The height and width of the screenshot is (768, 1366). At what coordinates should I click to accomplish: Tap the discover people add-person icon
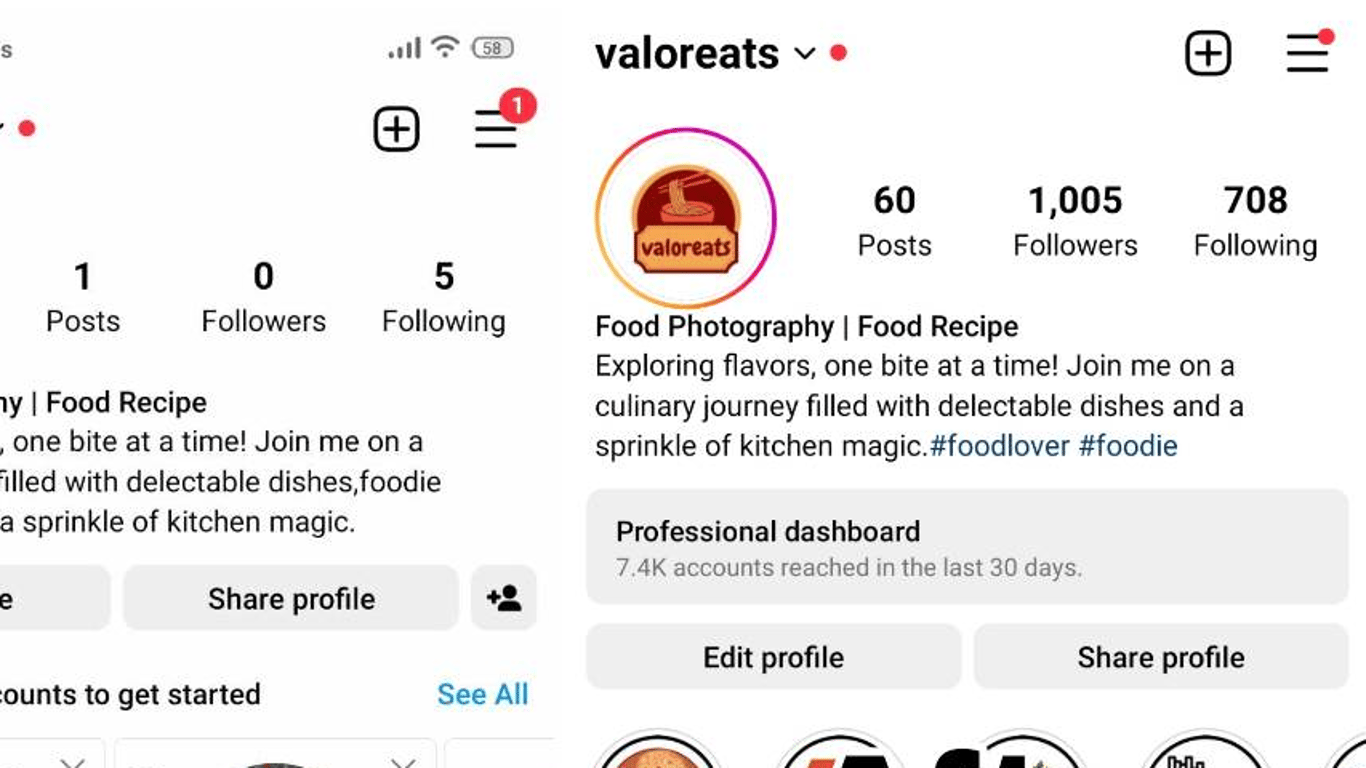coord(504,598)
